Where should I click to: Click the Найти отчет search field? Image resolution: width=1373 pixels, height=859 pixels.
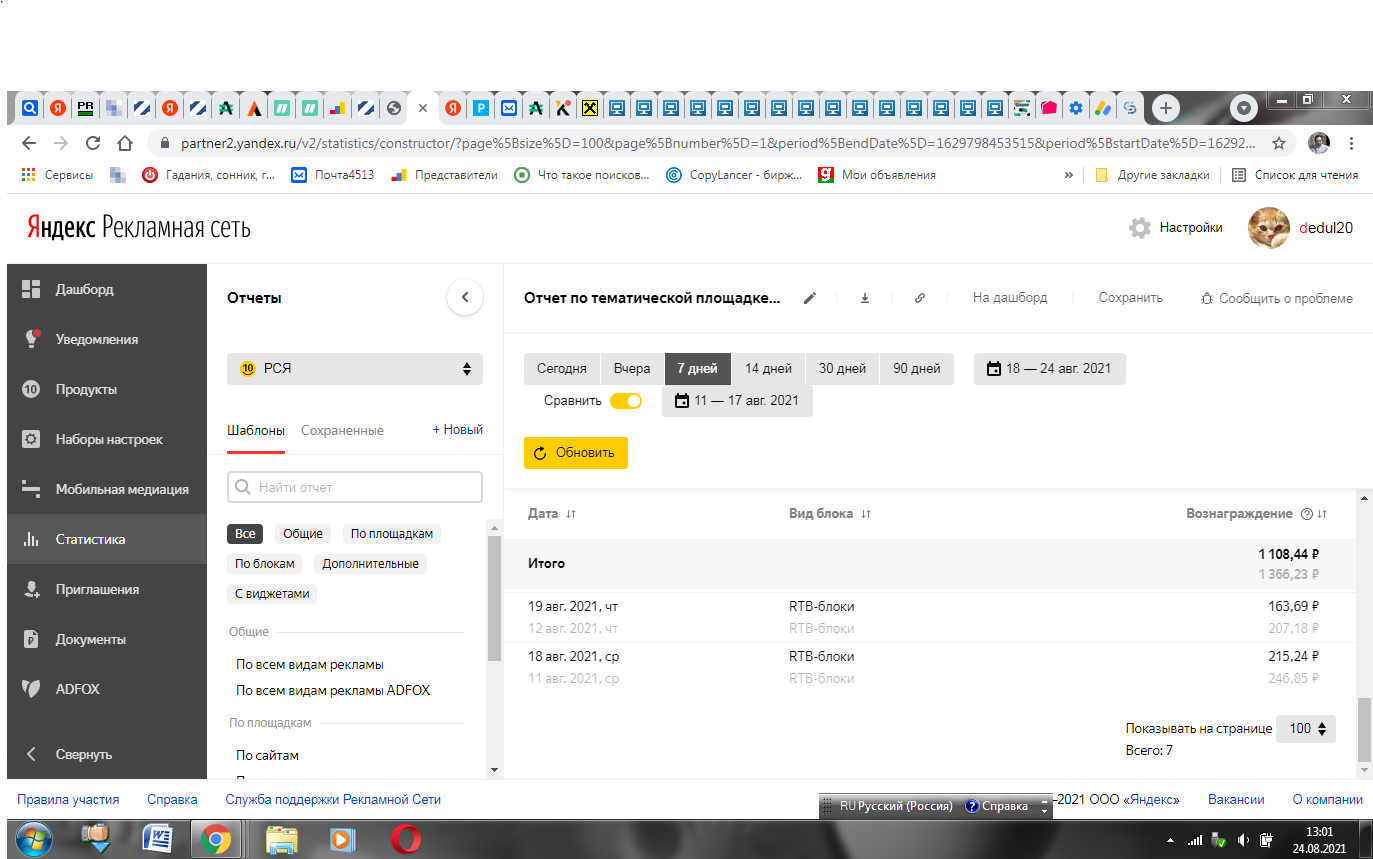355,487
